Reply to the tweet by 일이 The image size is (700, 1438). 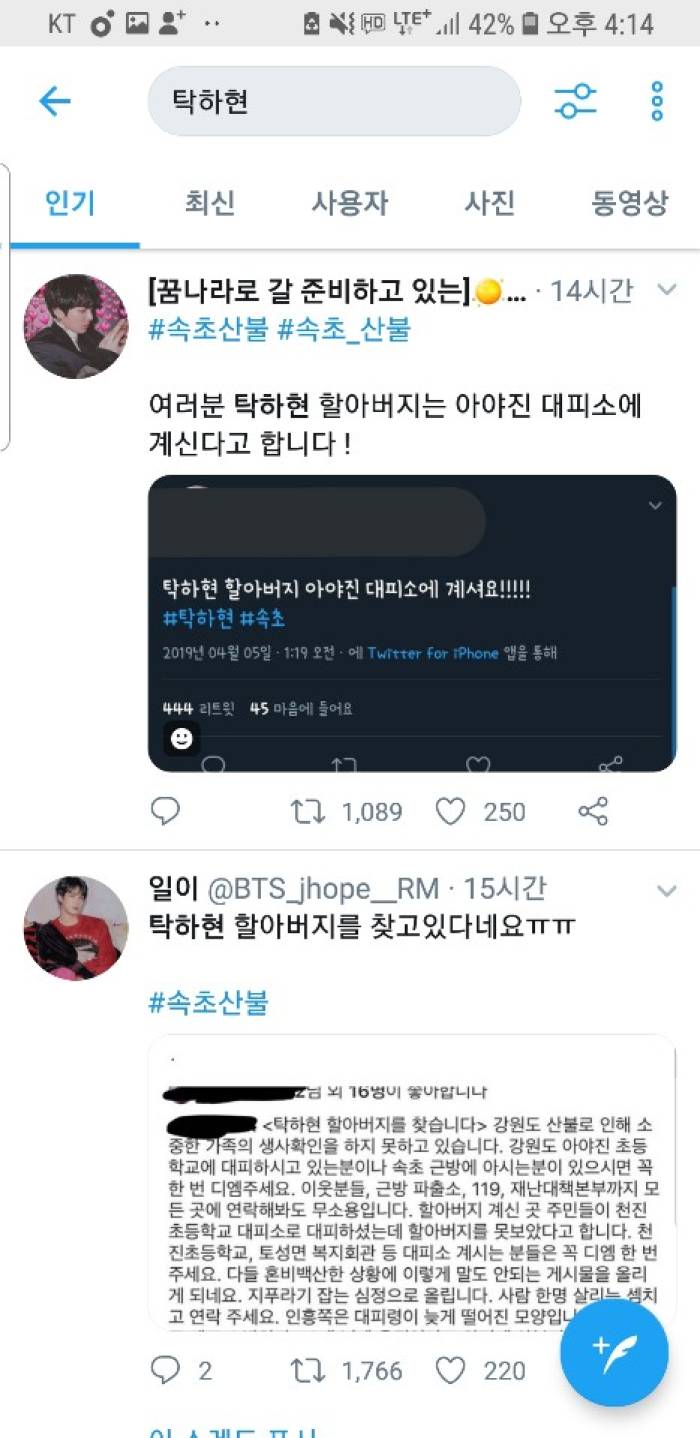(165, 1369)
